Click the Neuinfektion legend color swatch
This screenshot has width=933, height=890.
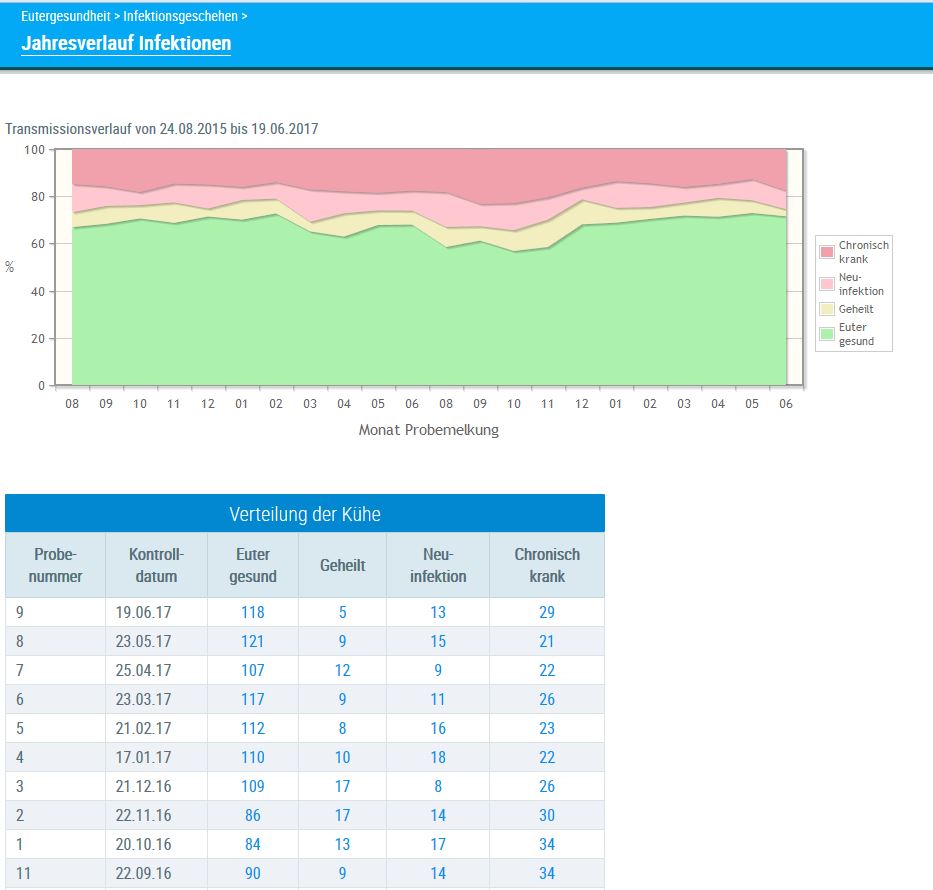click(827, 284)
